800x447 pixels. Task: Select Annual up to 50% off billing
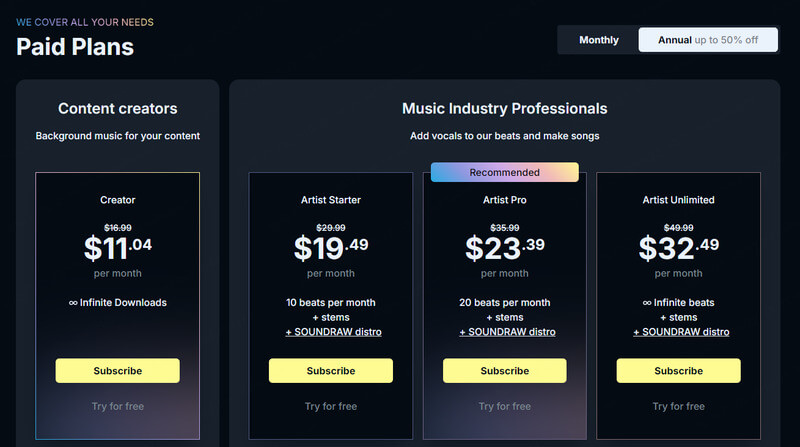pos(708,40)
